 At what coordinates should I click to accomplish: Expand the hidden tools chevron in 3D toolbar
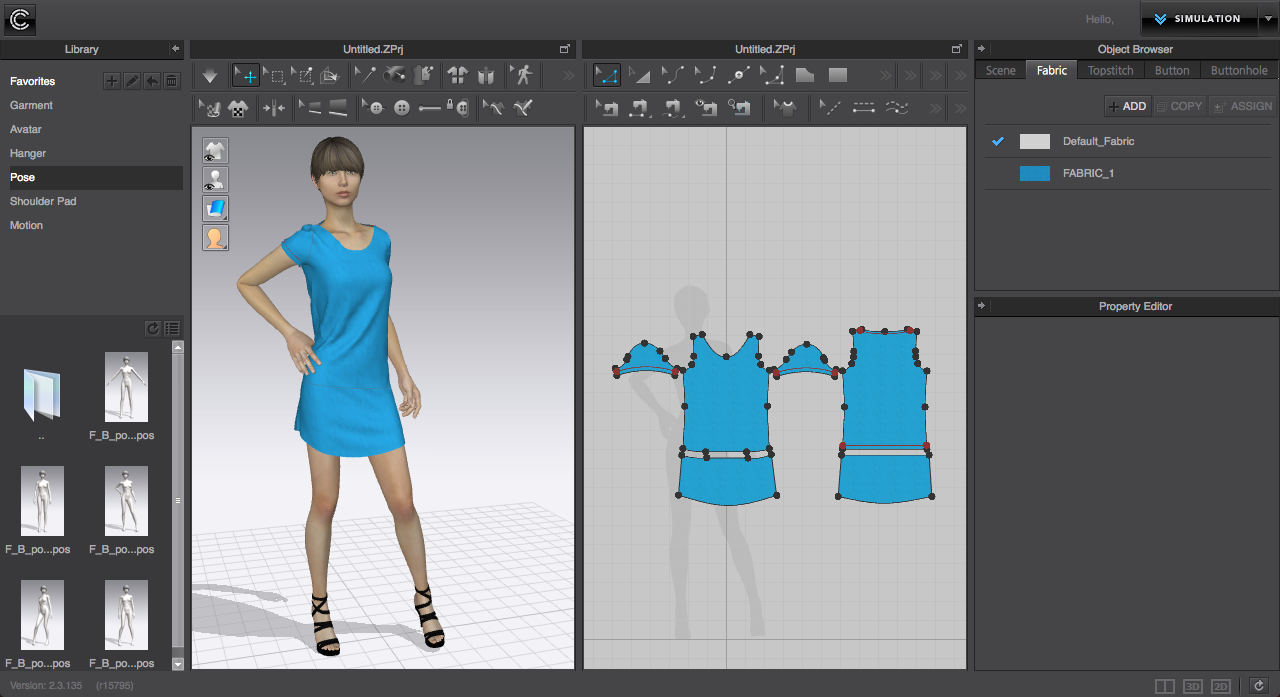tap(568, 75)
